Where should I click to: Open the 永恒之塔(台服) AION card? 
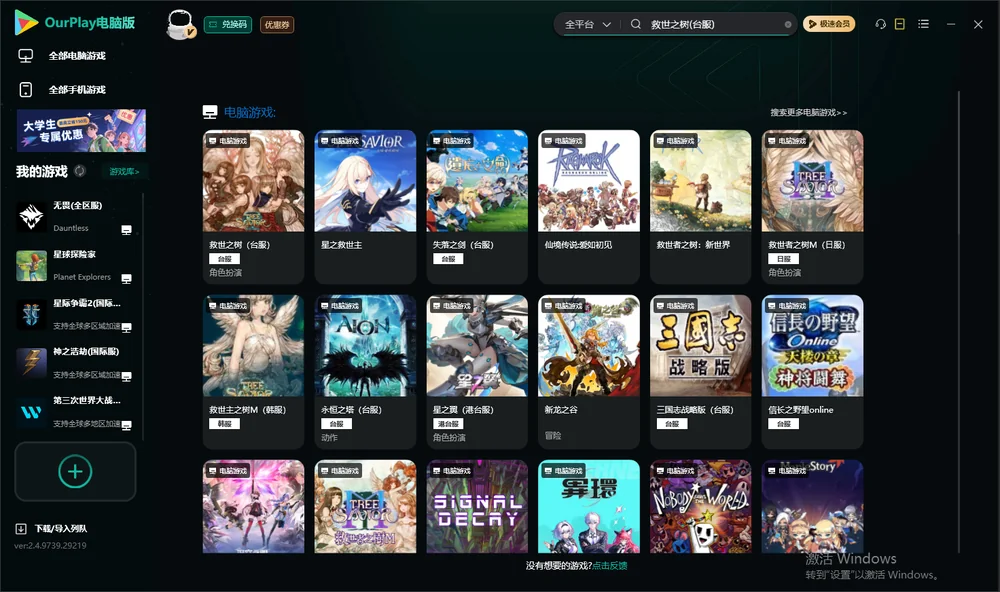point(365,372)
